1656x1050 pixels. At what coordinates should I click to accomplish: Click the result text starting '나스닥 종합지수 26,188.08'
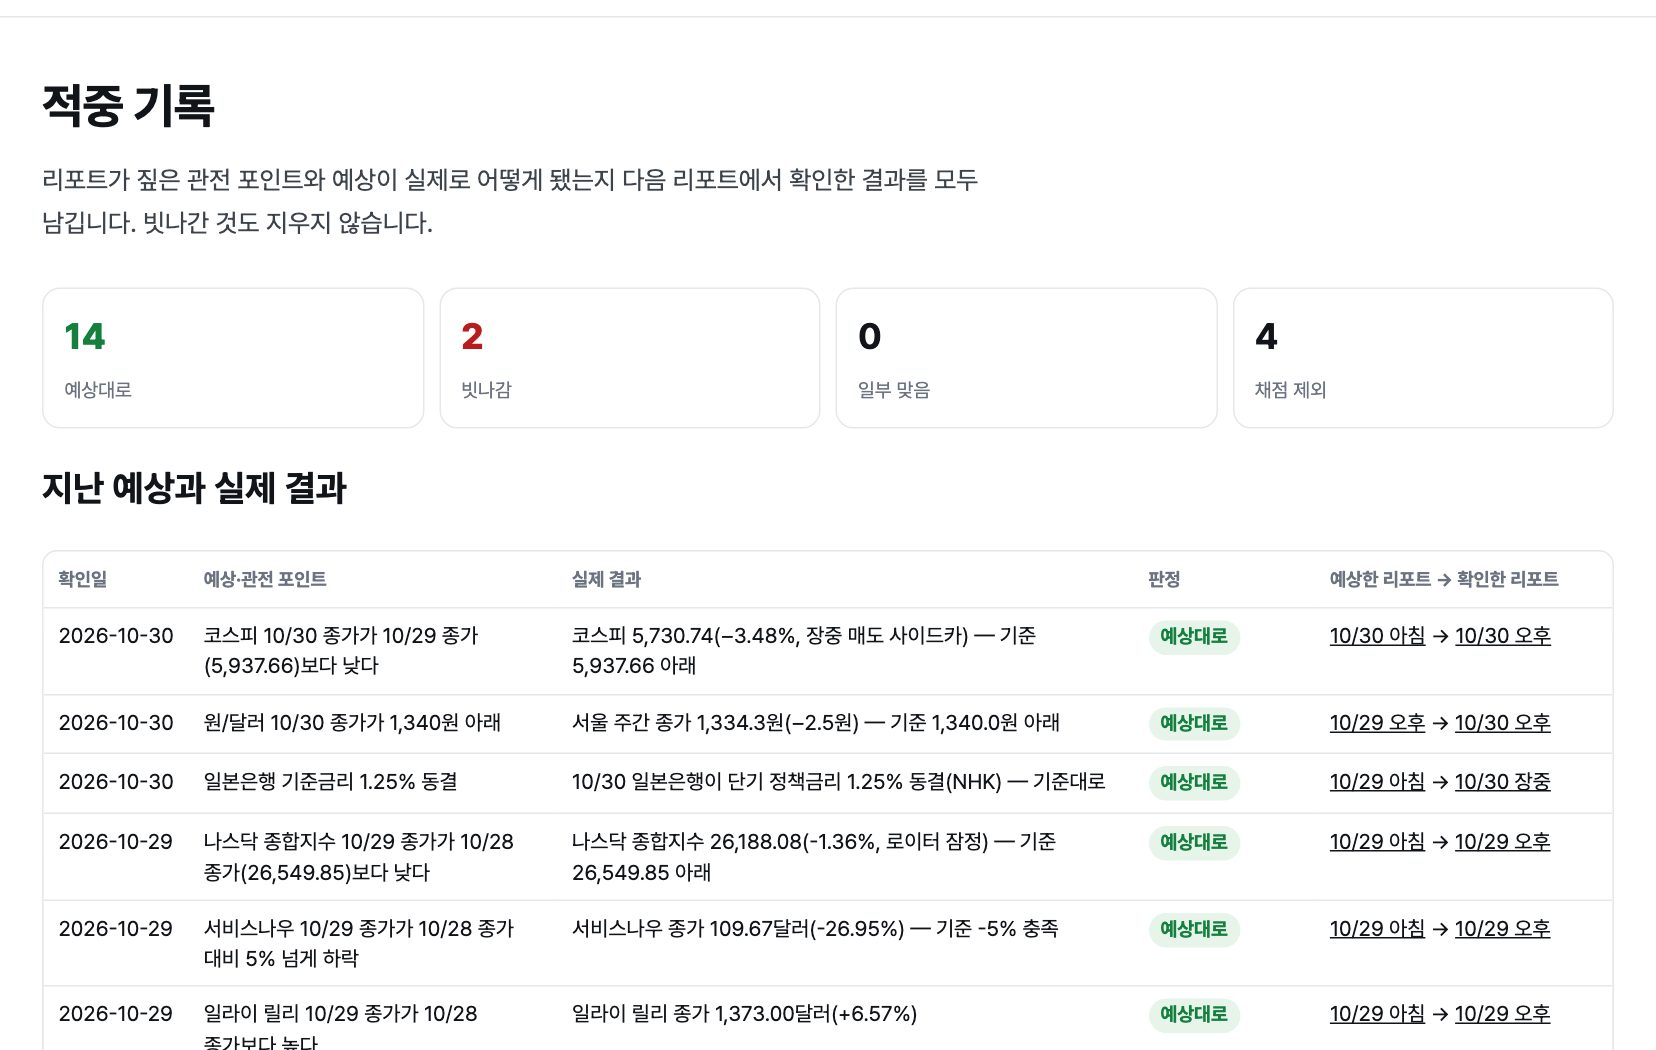(814, 857)
